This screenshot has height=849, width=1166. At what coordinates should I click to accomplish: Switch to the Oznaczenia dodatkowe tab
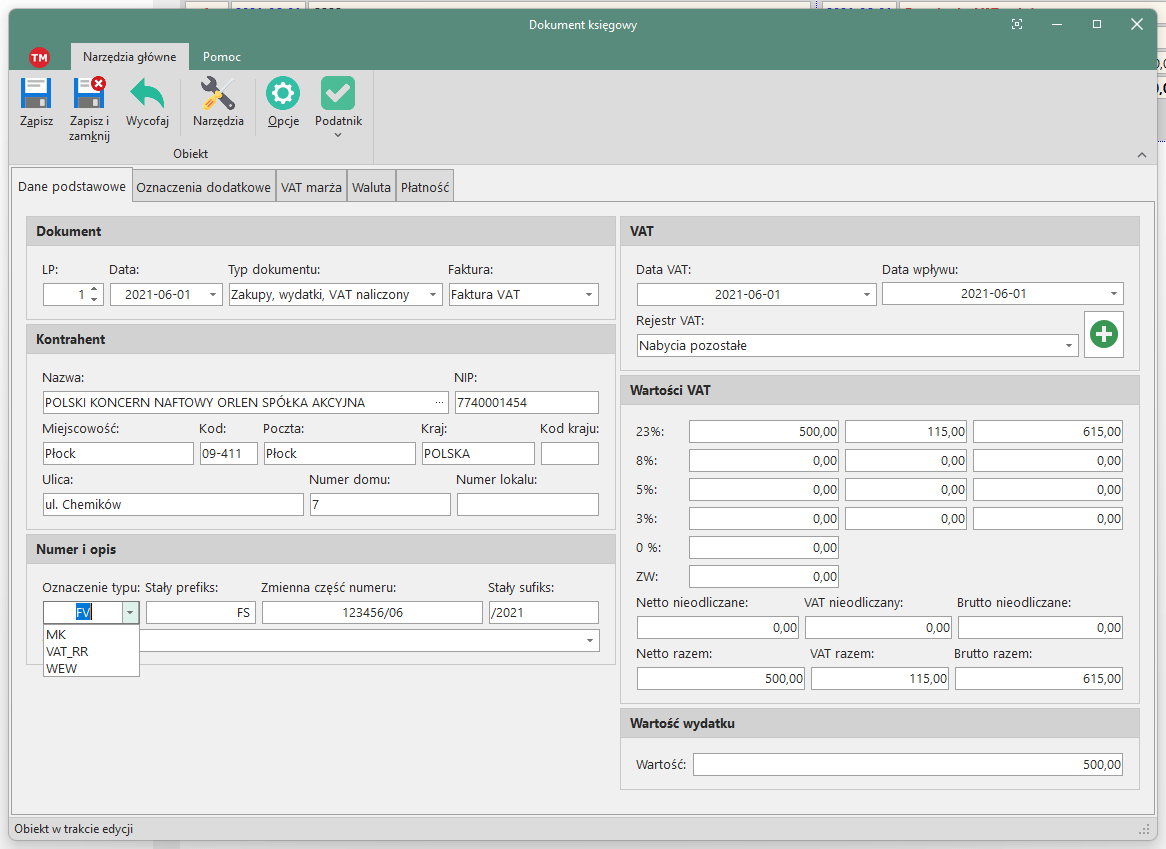pyautogui.click(x=204, y=187)
